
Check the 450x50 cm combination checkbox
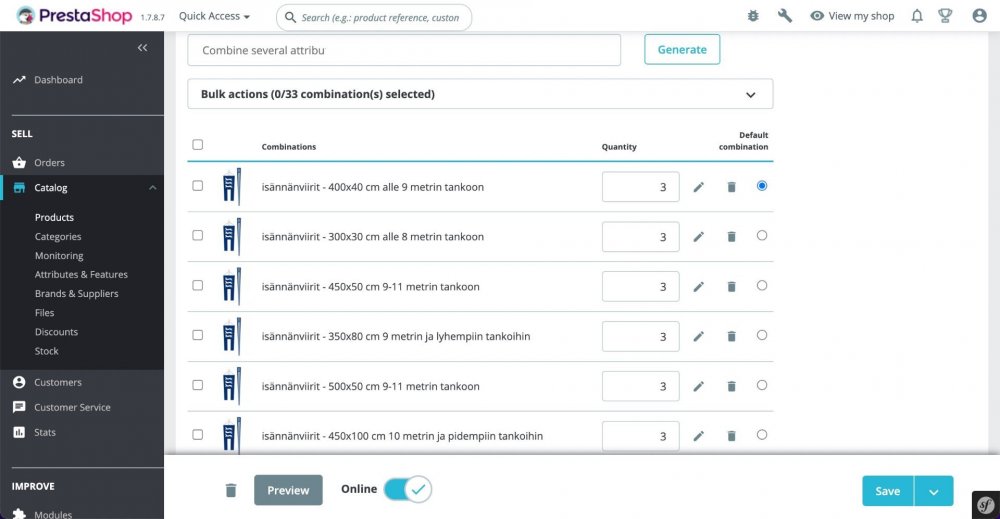click(x=197, y=285)
